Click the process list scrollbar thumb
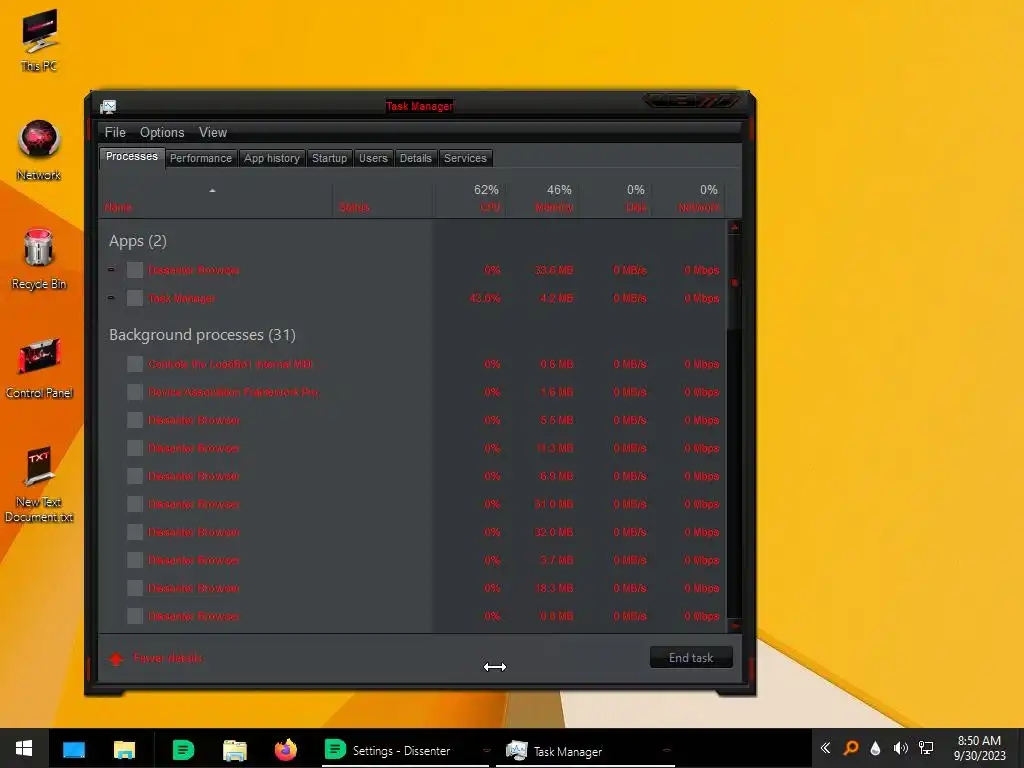Viewport: 1024px width, 768px height. pos(734,282)
